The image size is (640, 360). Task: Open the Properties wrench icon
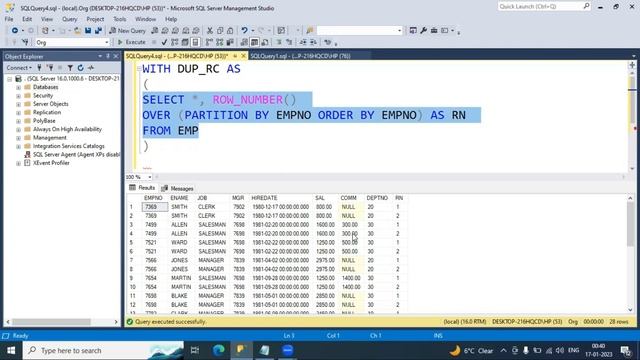424,31
